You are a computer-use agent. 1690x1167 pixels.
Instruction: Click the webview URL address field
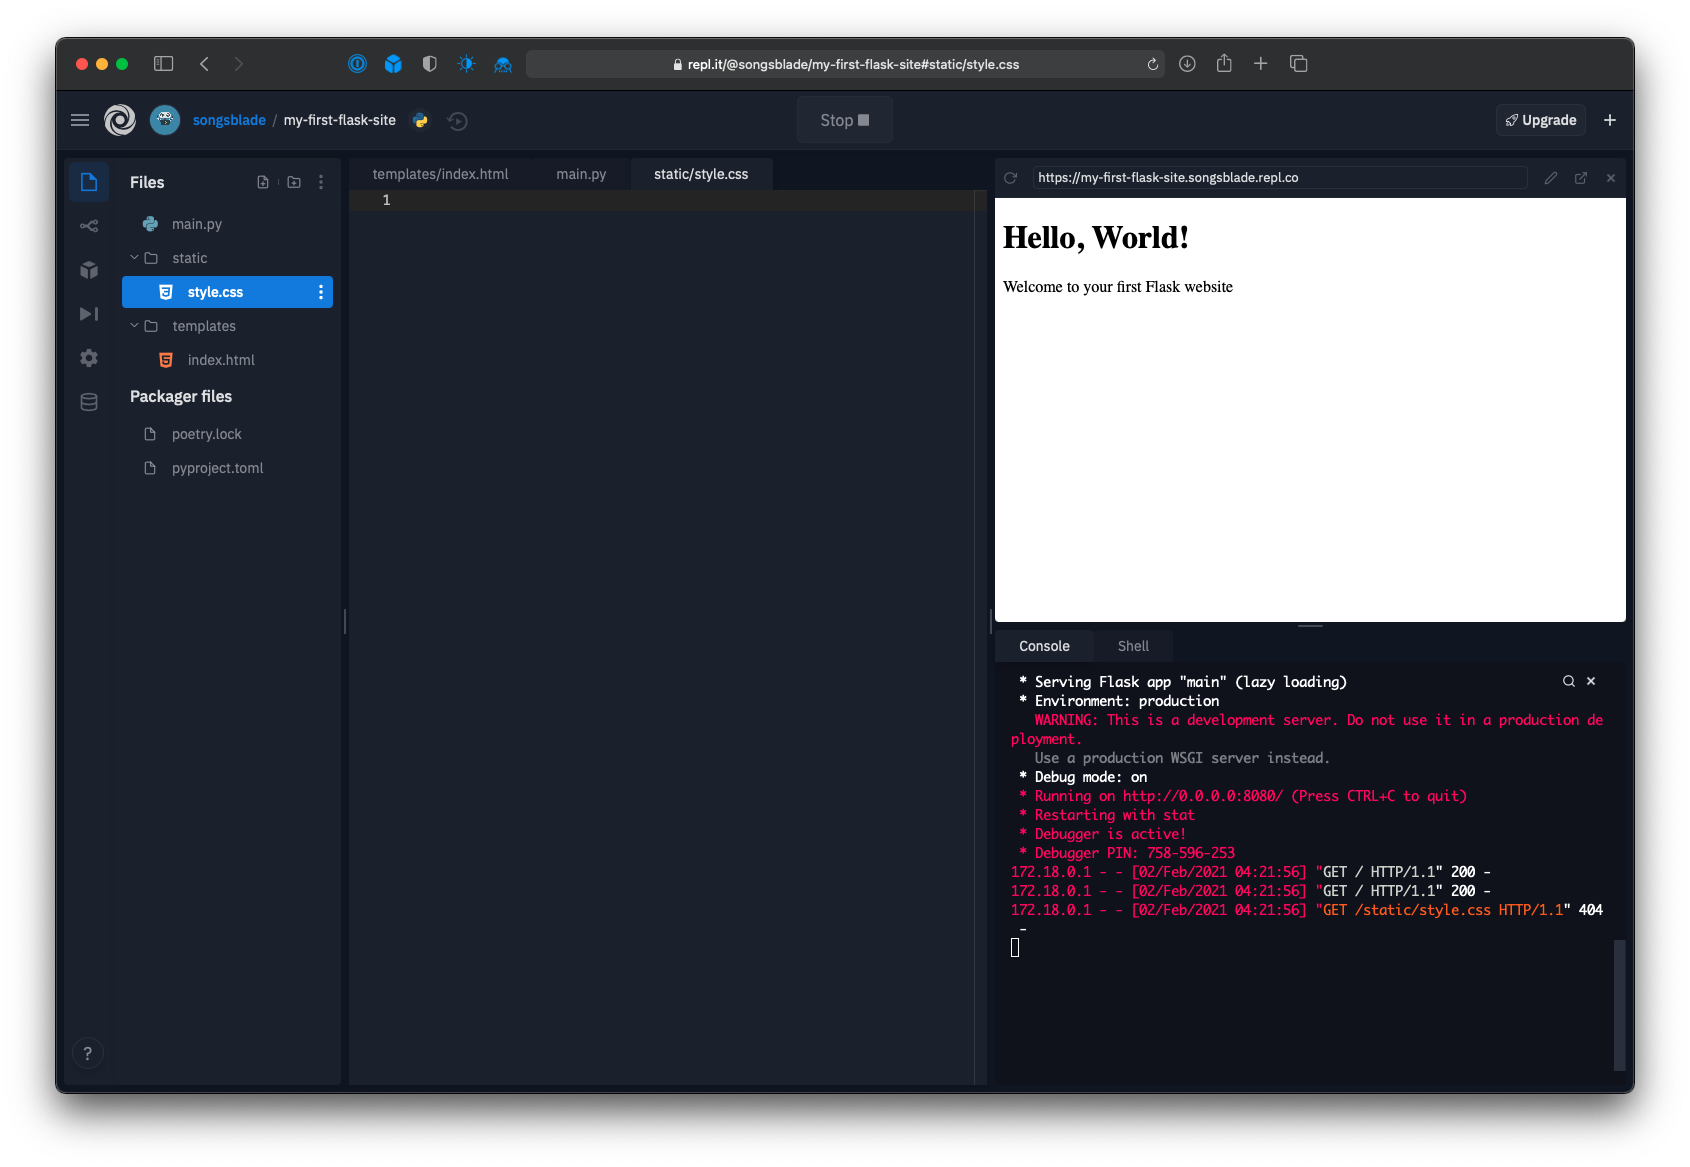(1278, 177)
